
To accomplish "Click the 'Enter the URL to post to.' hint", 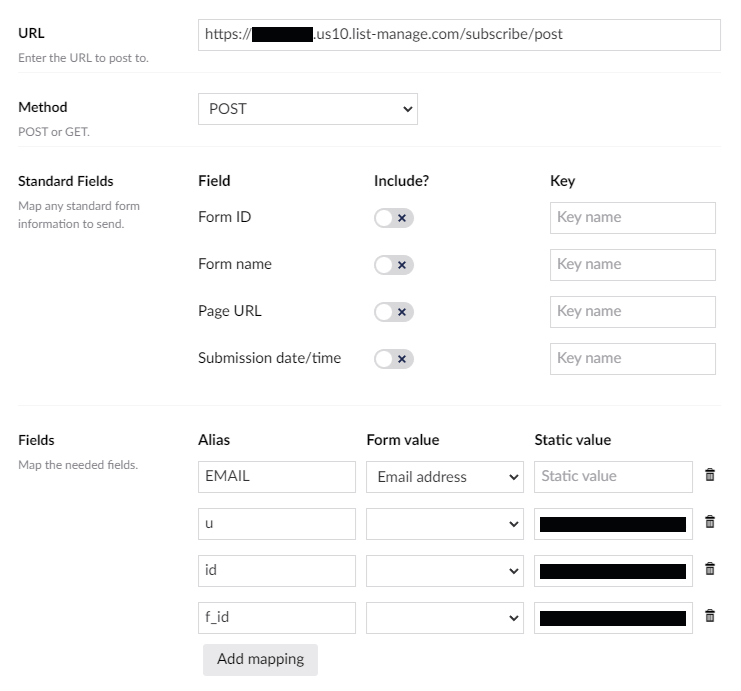I will [83, 58].
